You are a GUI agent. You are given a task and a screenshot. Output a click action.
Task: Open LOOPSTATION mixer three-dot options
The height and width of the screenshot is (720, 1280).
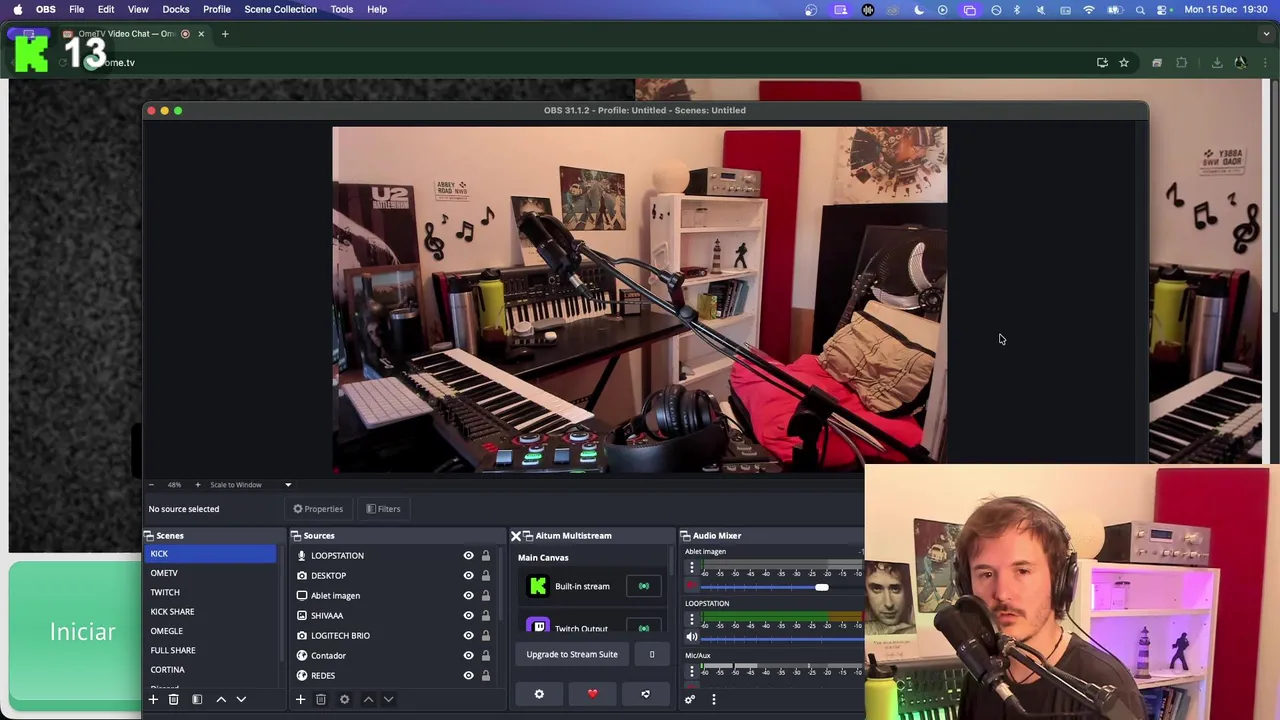pyautogui.click(x=691, y=619)
